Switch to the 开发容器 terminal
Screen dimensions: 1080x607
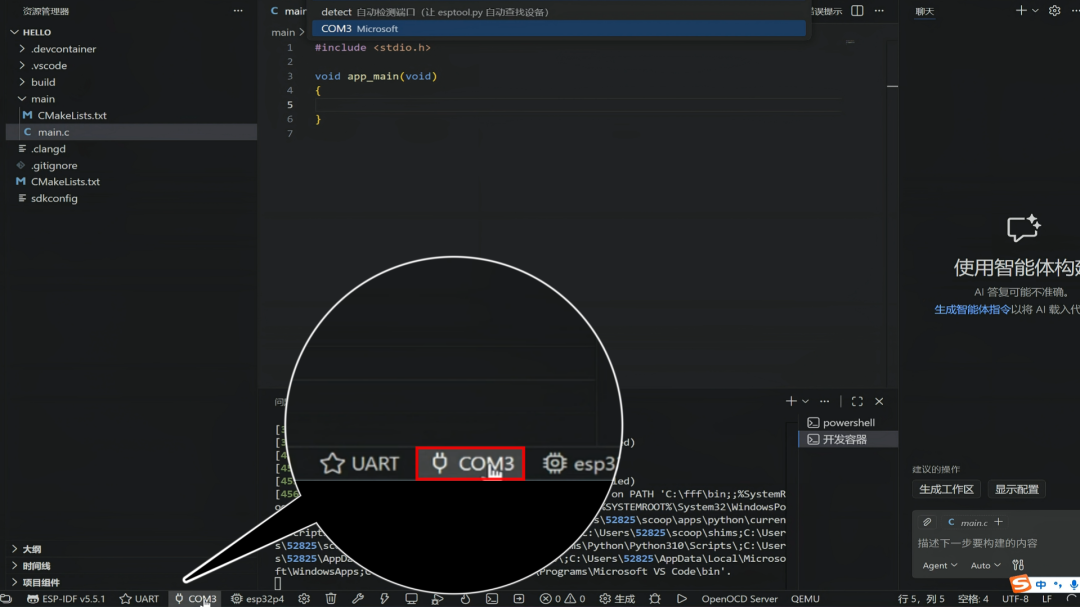(x=848, y=439)
